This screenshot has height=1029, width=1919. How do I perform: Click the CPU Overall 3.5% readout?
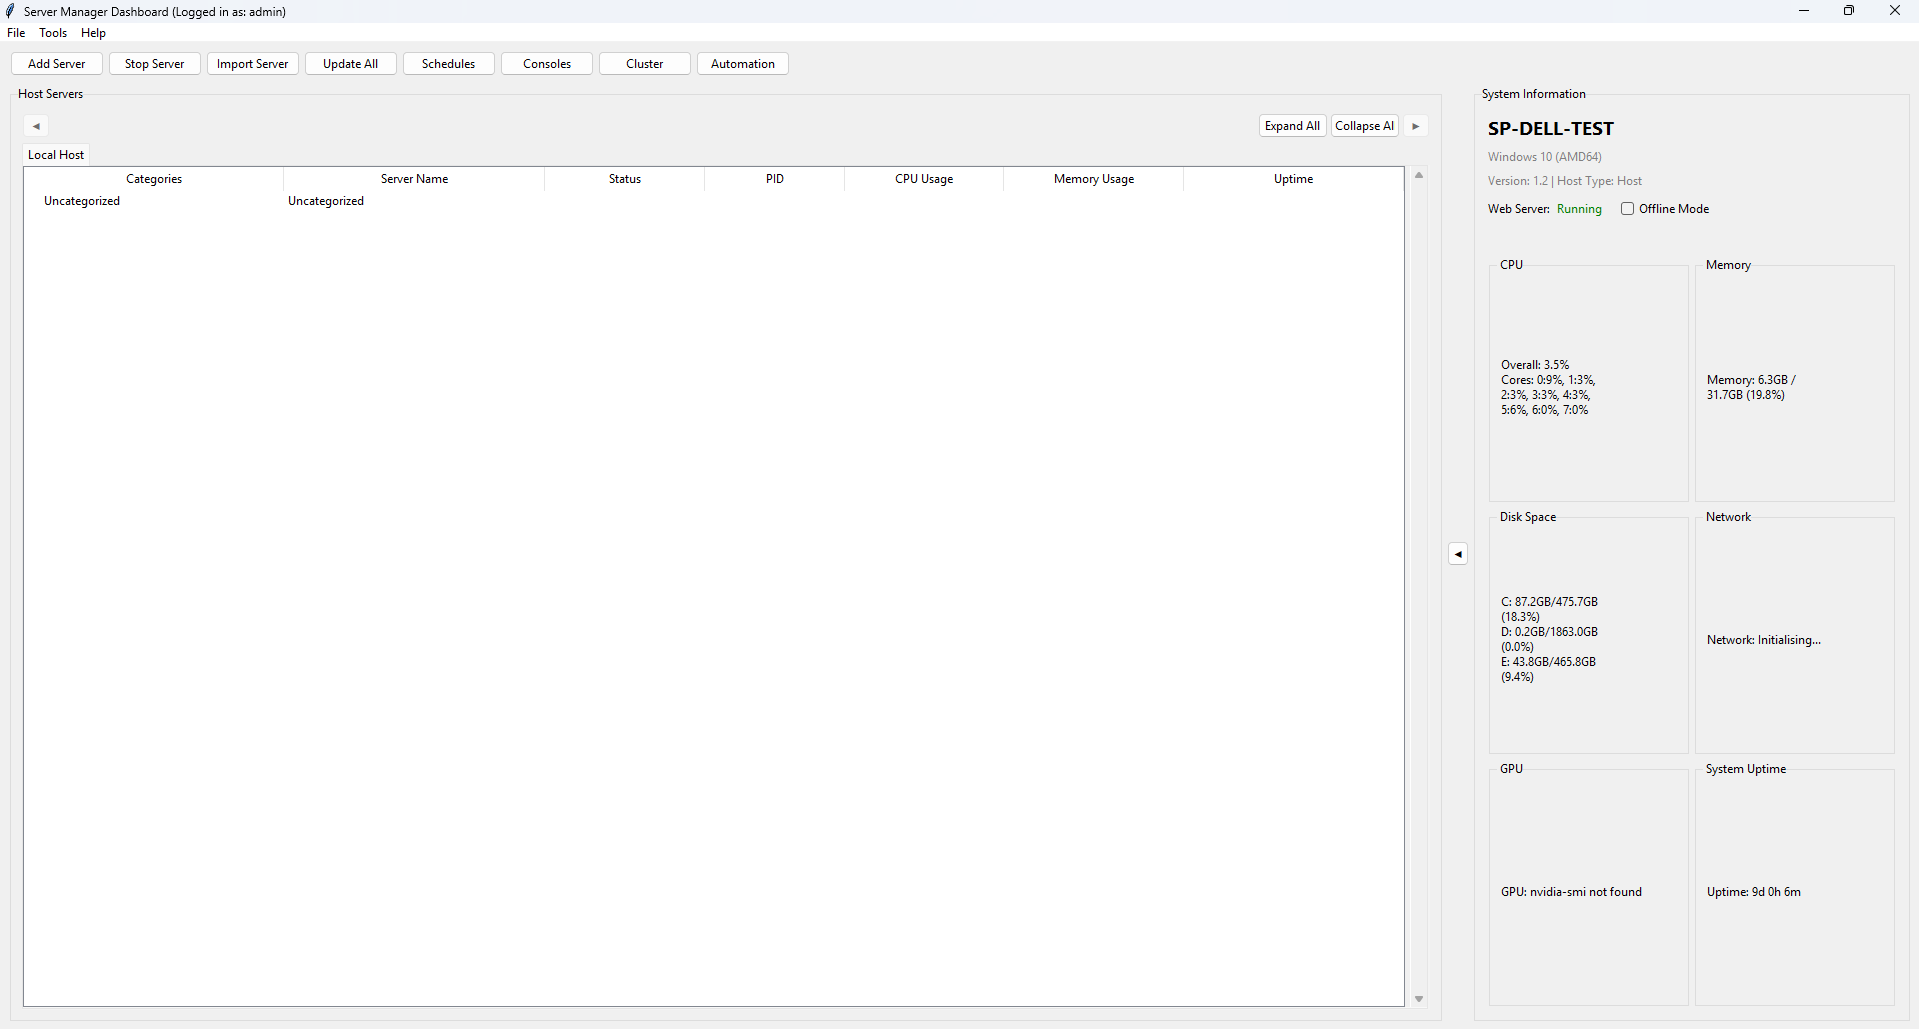coord(1535,365)
